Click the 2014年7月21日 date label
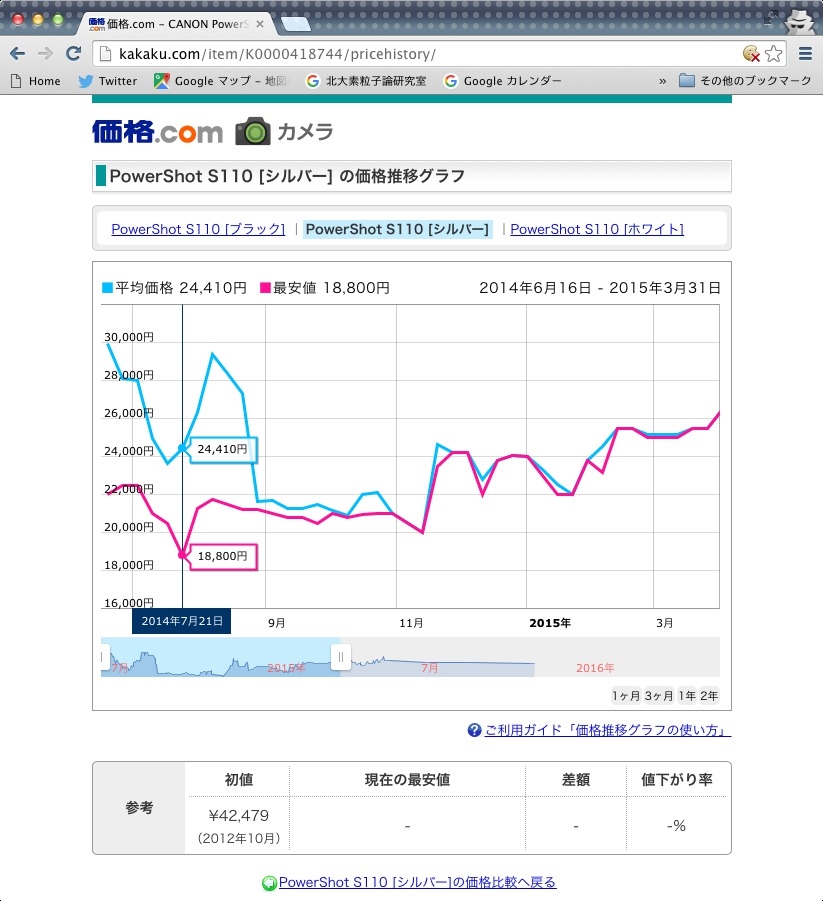 click(x=182, y=621)
